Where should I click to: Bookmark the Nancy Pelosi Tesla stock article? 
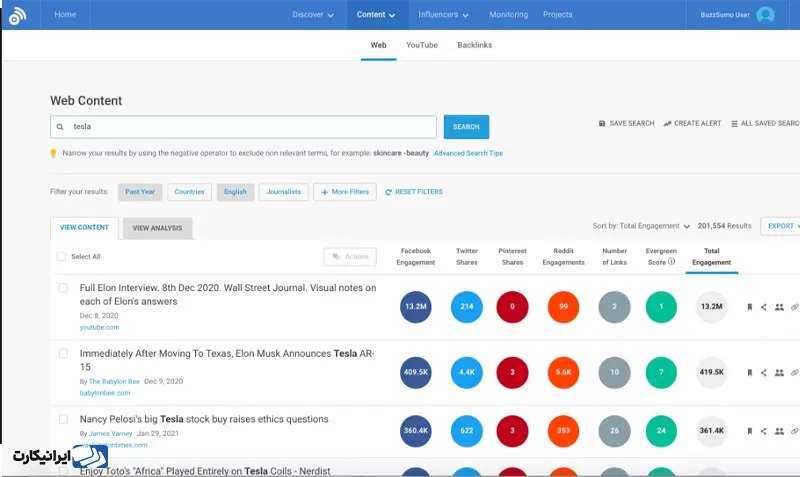click(x=749, y=431)
